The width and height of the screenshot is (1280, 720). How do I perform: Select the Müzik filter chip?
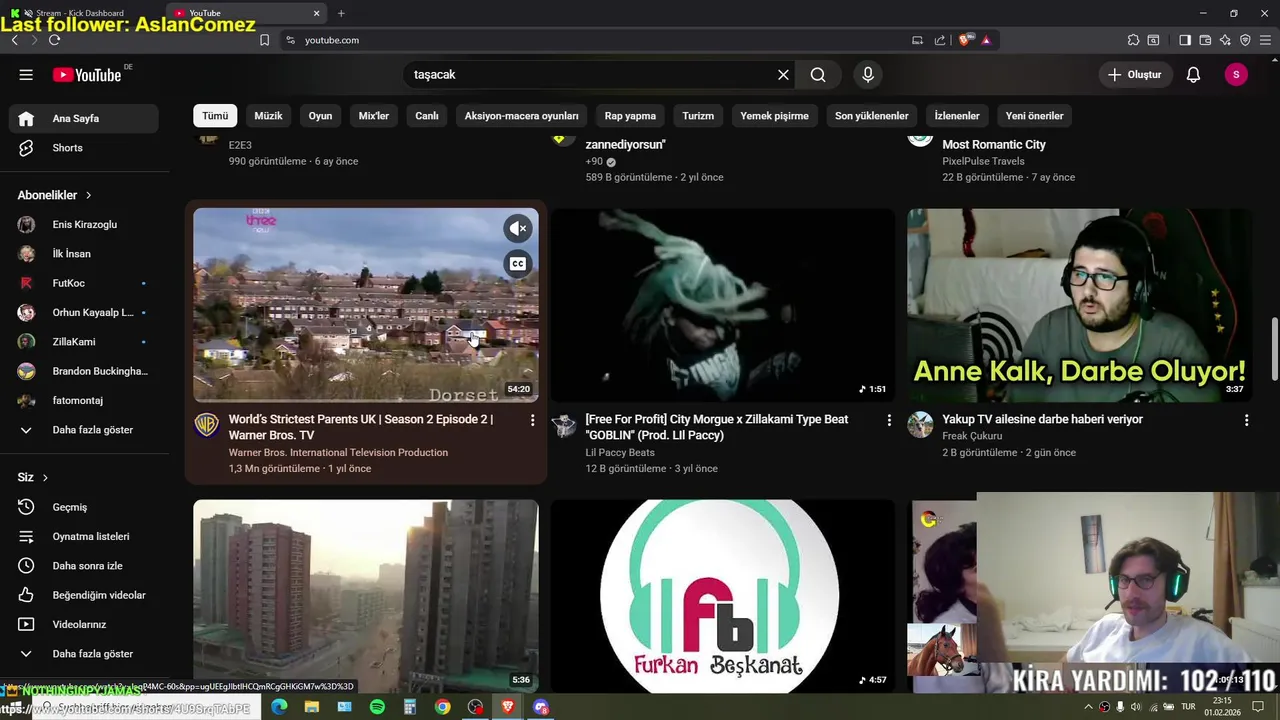tap(268, 116)
